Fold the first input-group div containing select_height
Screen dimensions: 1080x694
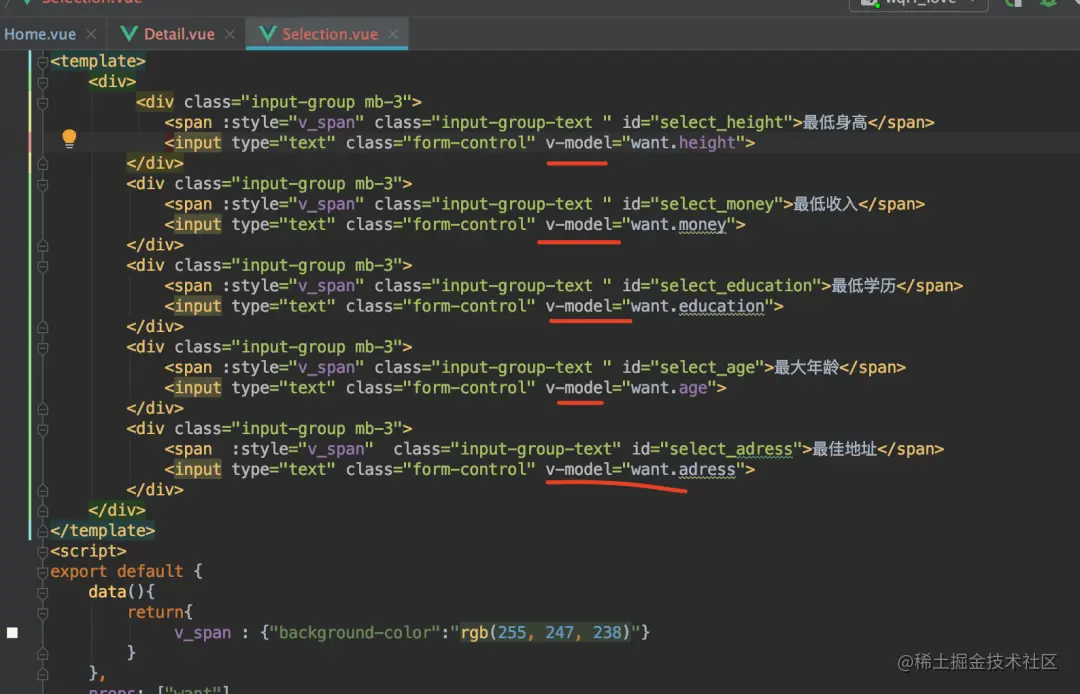click(x=43, y=103)
